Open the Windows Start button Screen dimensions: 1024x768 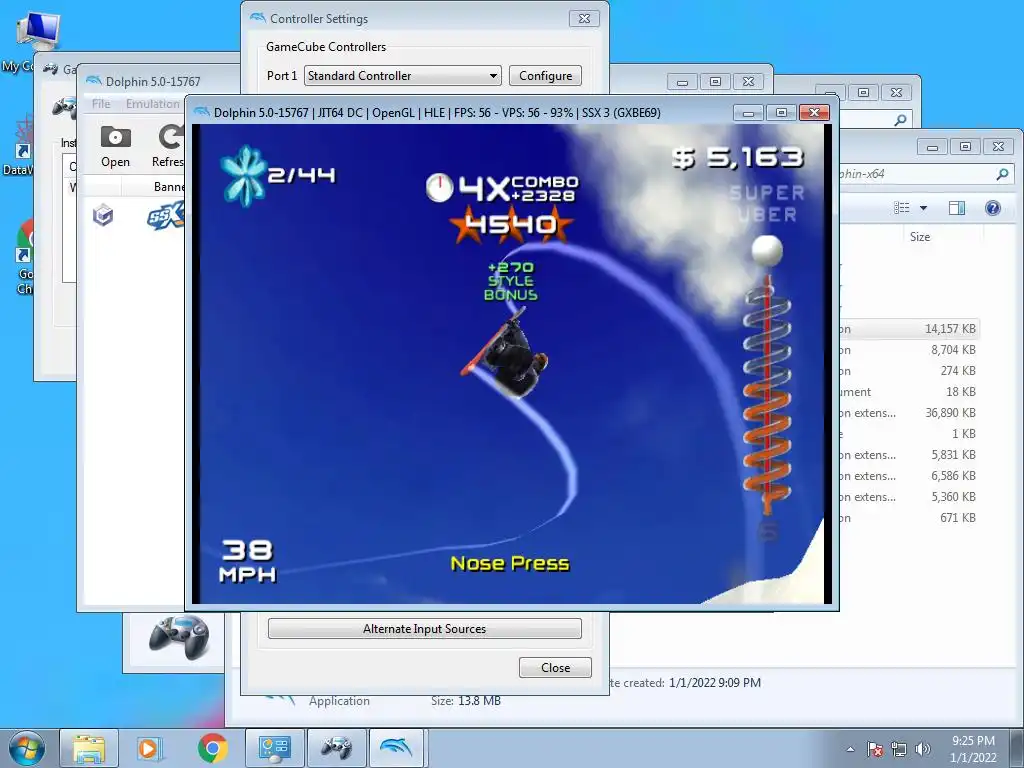tap(27, 748)
